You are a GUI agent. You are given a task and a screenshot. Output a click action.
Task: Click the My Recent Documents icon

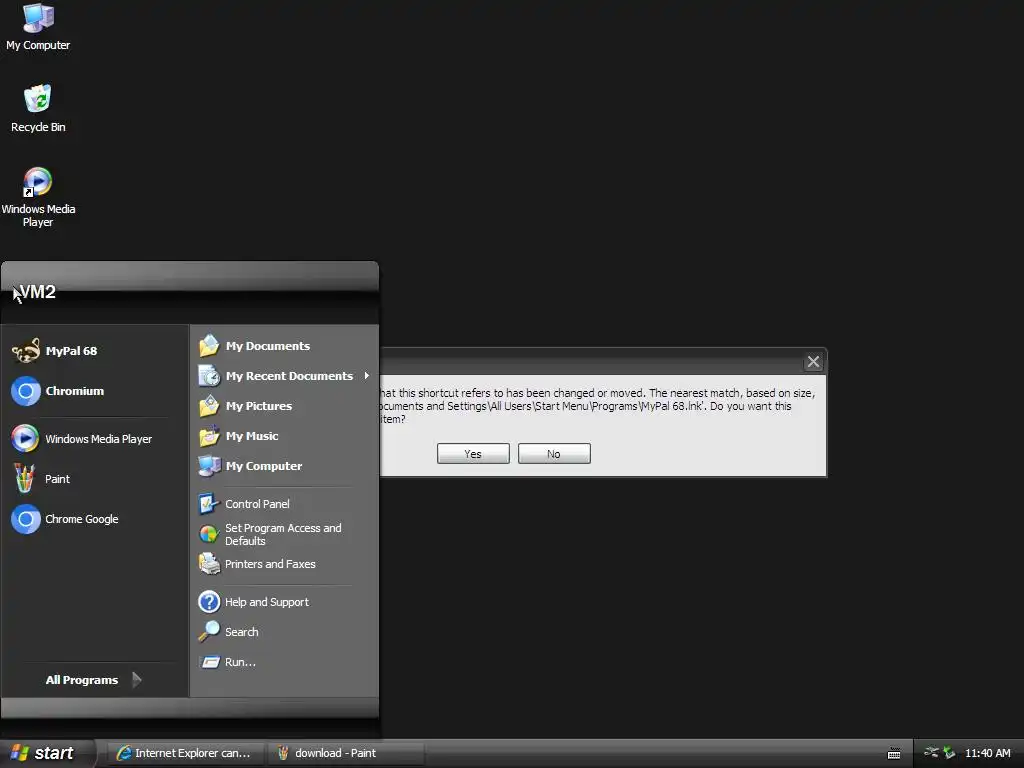click(209, 376)
